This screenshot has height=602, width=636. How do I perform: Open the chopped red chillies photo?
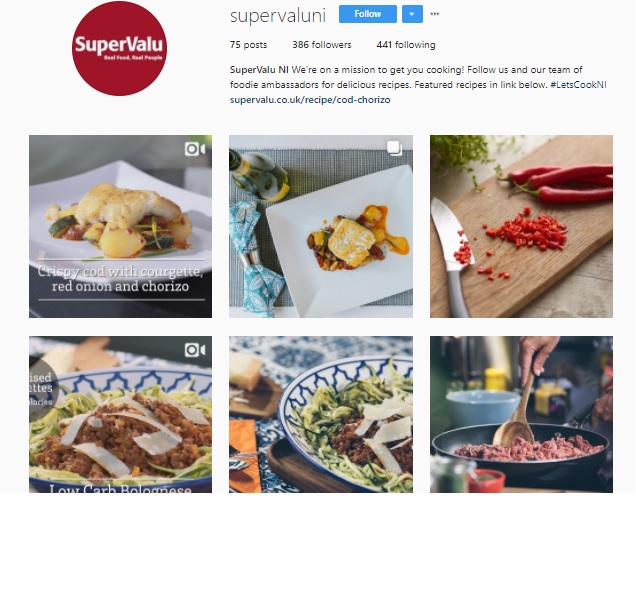(x=521, y=226)
